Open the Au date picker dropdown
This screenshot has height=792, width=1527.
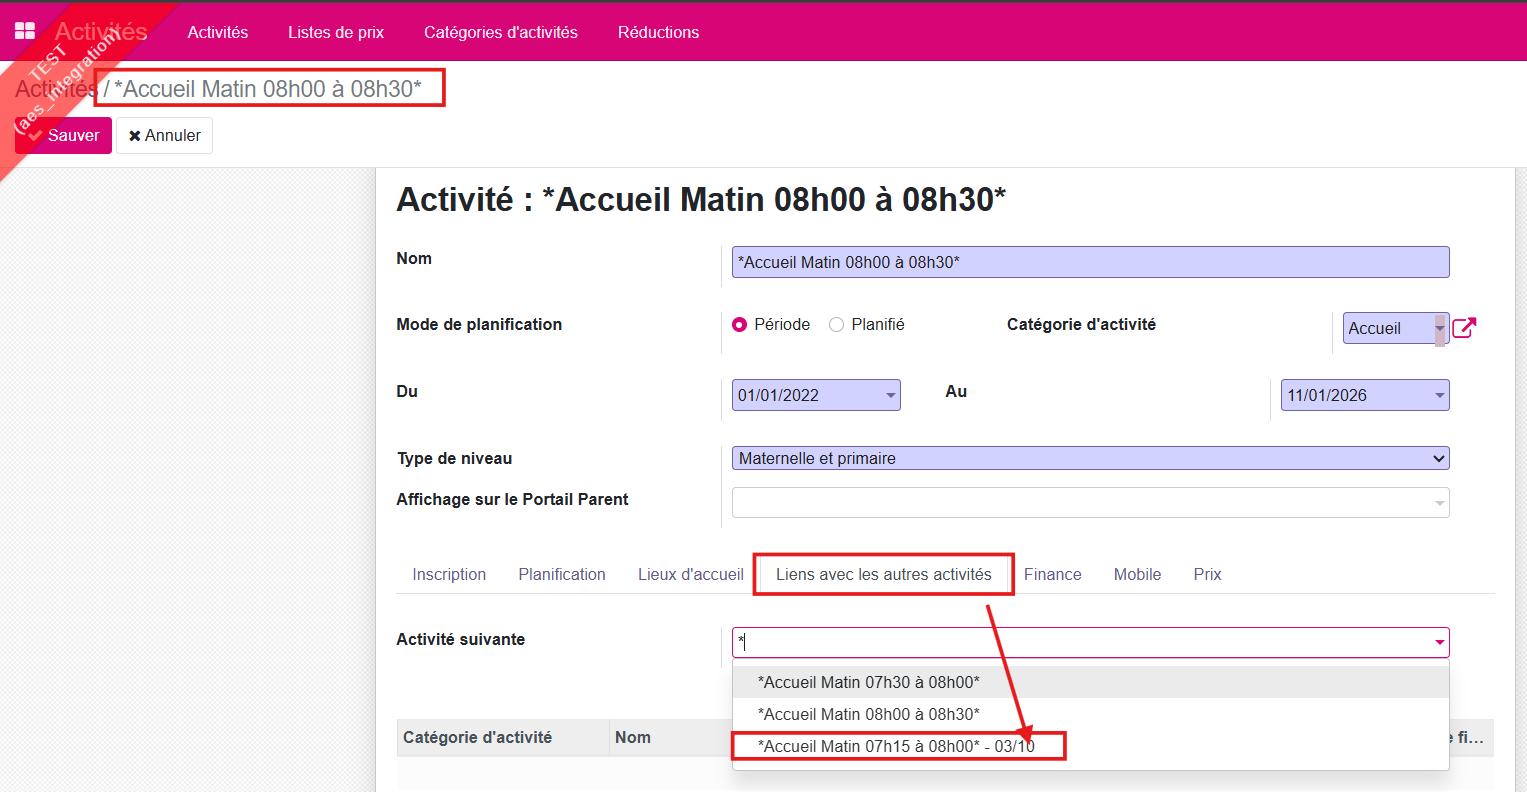[1439, 396]
